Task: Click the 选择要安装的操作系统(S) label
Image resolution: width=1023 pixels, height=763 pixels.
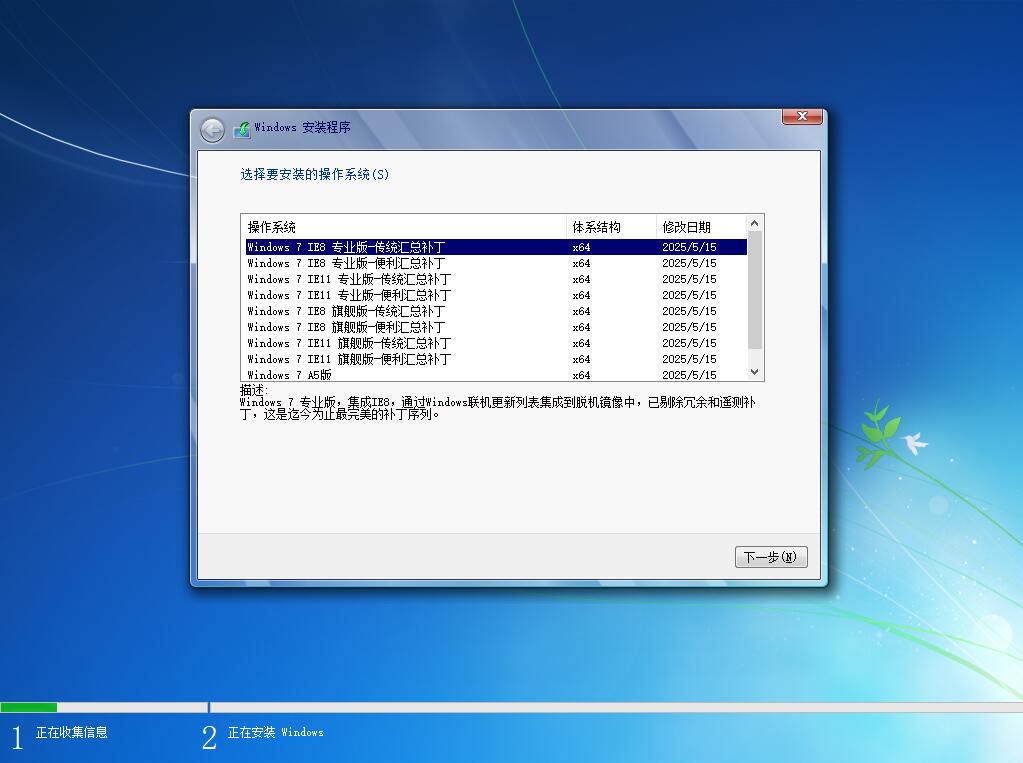Action: click(x=314, y=174)
